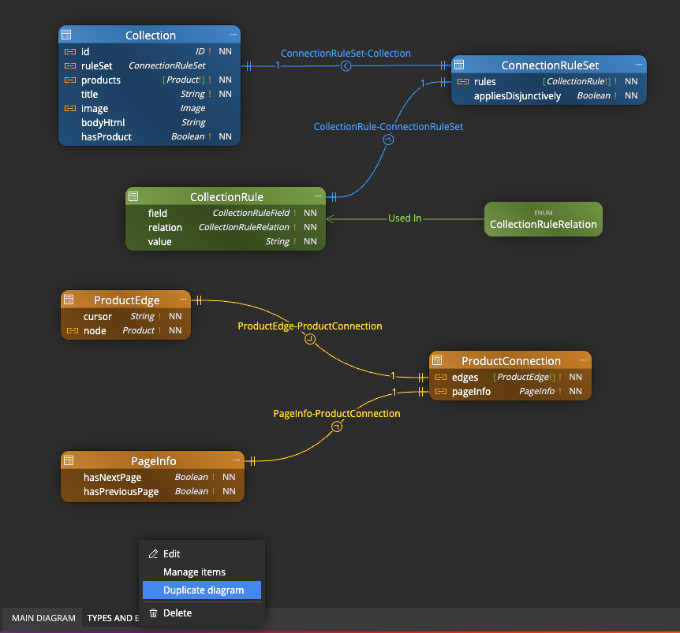The width and height of the screenshot is (680, 633).
Task: Click the ProductConnection table icon
Action: (437, 360)
